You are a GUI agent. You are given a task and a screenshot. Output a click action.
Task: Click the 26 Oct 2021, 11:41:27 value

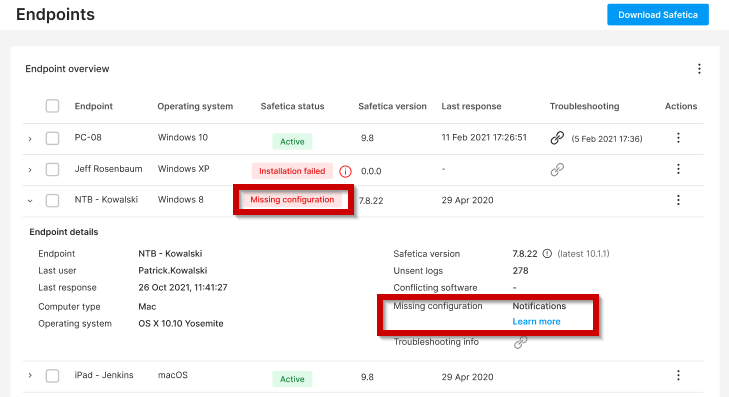click(x=183, y=288)
